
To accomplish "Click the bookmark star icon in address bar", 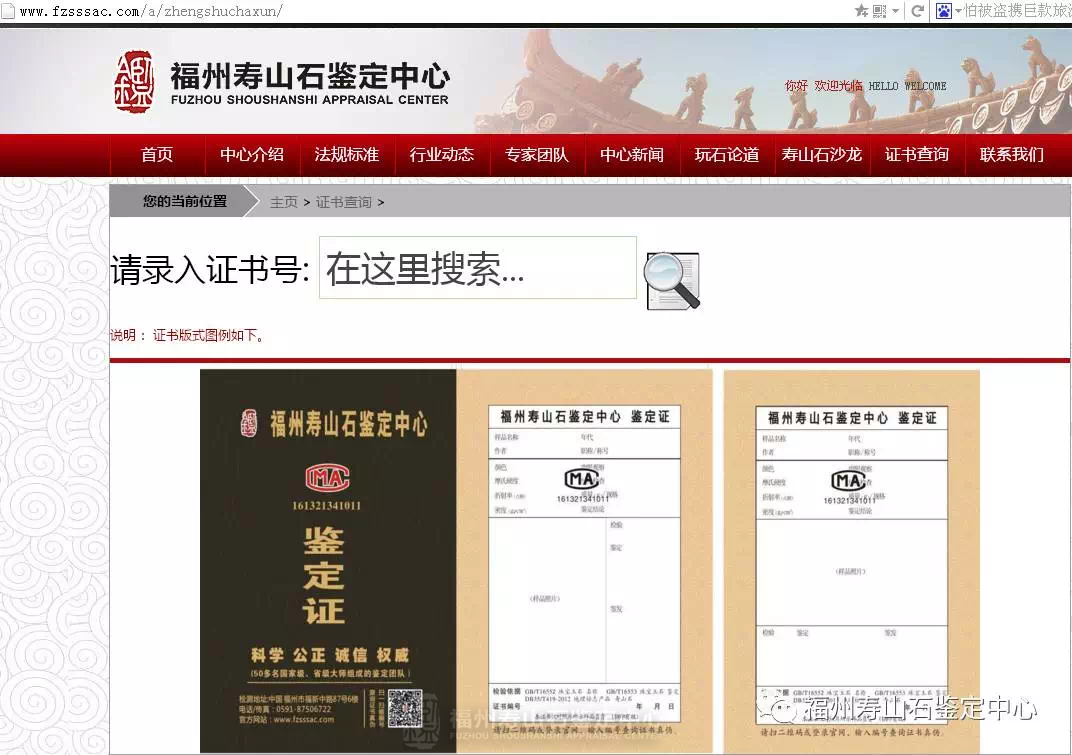I will pyautogui.click(x=861, y=11).
